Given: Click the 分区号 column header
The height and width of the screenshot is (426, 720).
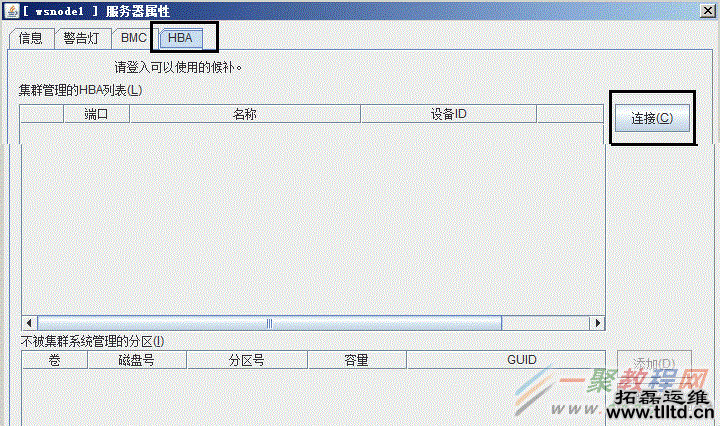Looking at the screenshot, I should [245, 360].
